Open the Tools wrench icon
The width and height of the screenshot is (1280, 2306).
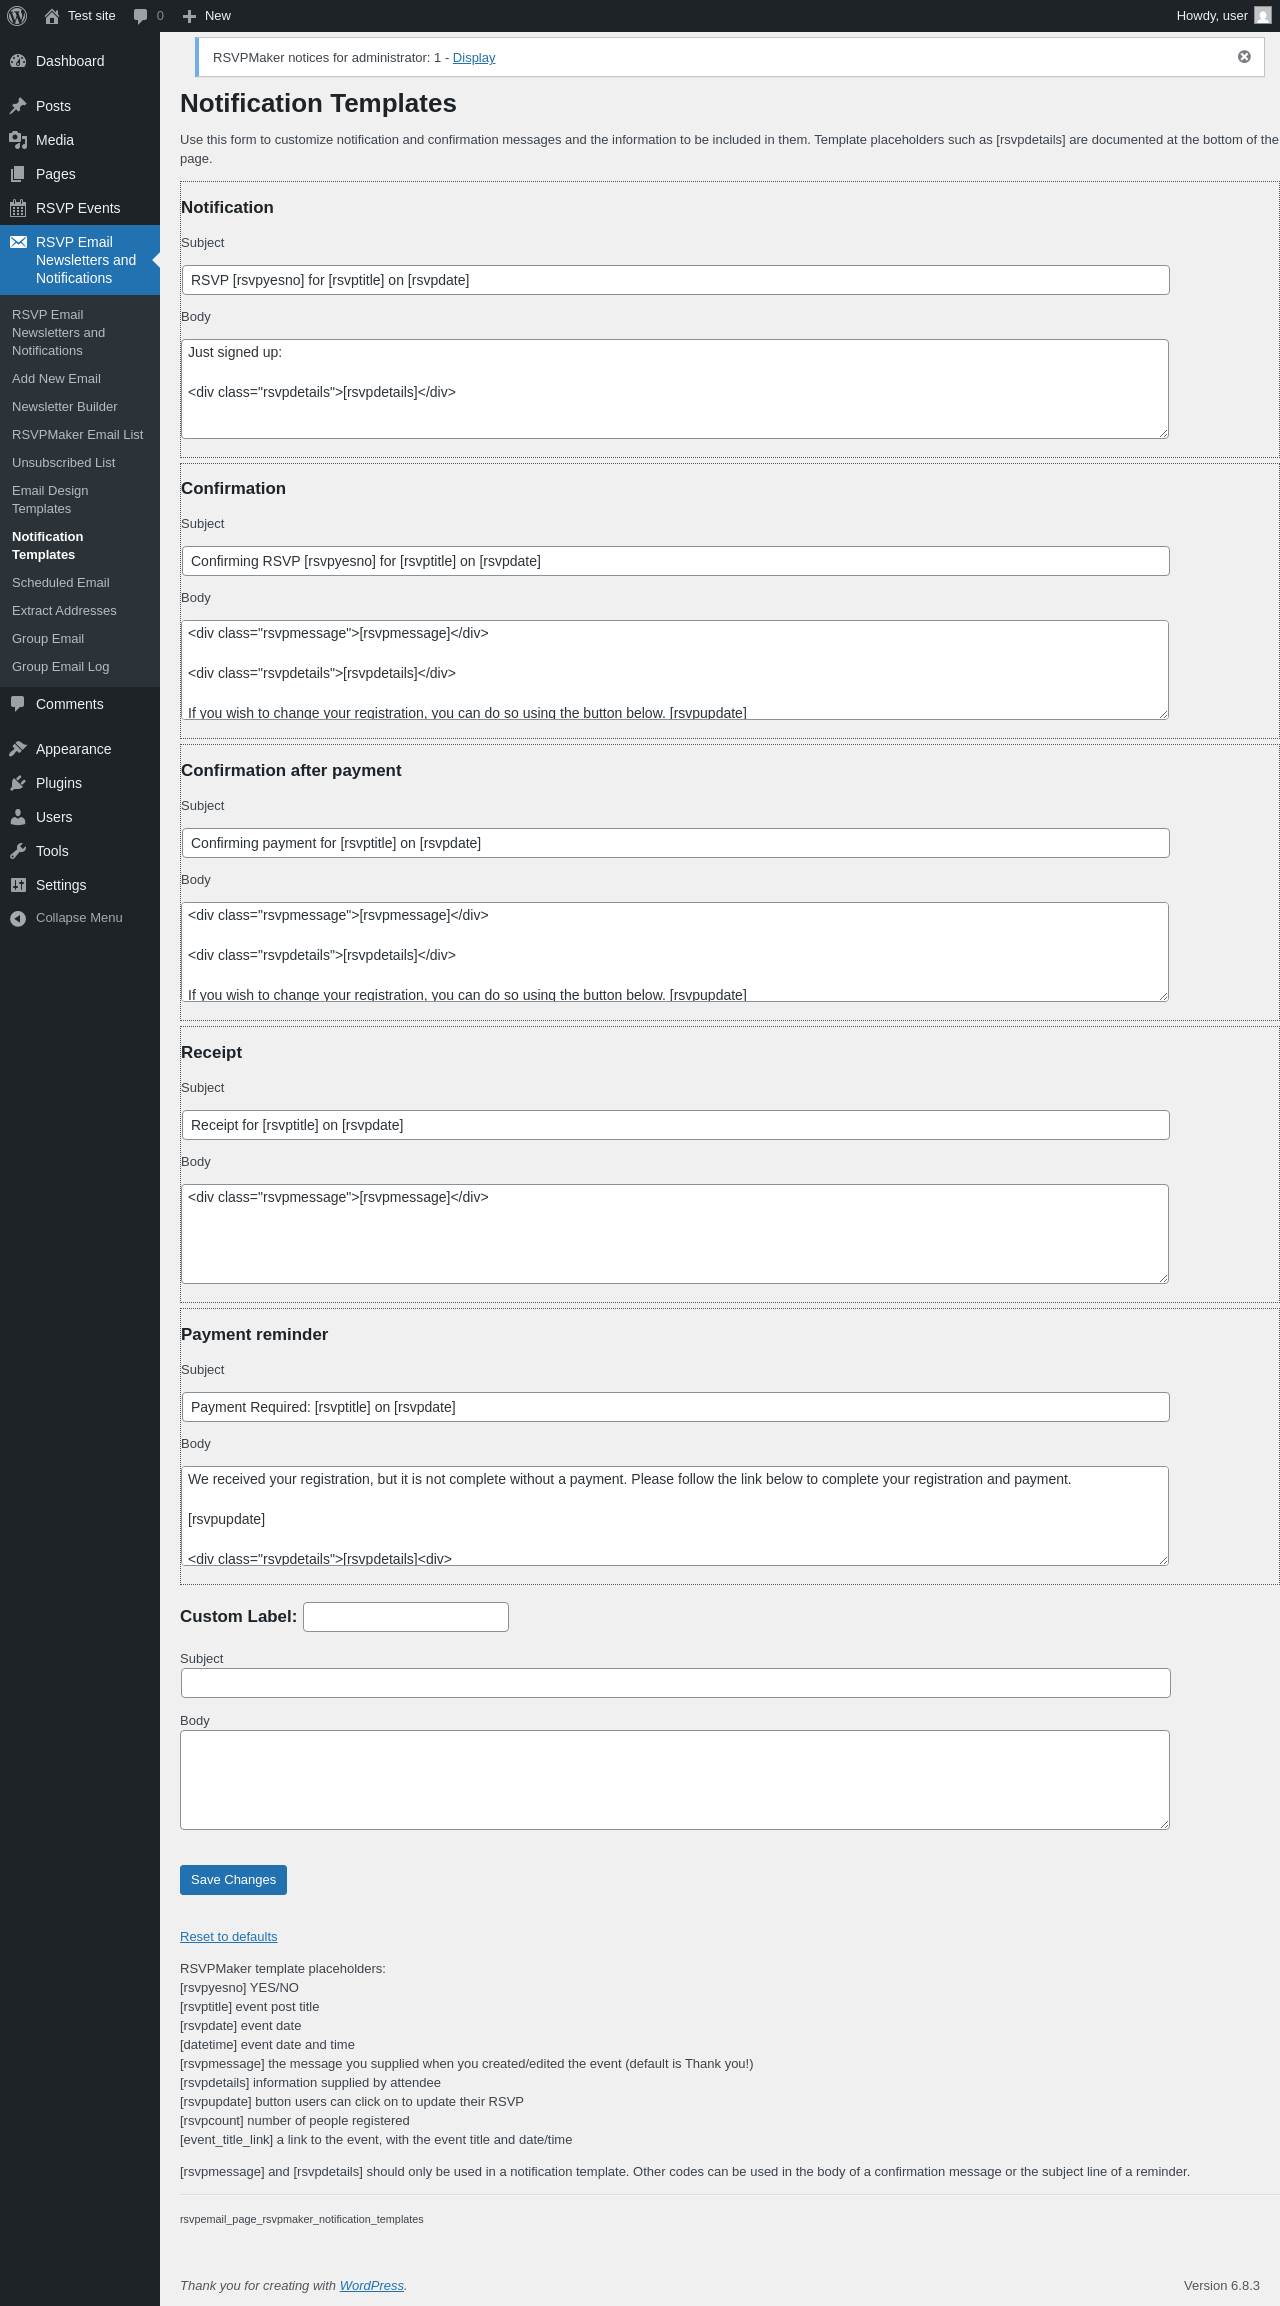pyautogui.click(x=18, y=851)
